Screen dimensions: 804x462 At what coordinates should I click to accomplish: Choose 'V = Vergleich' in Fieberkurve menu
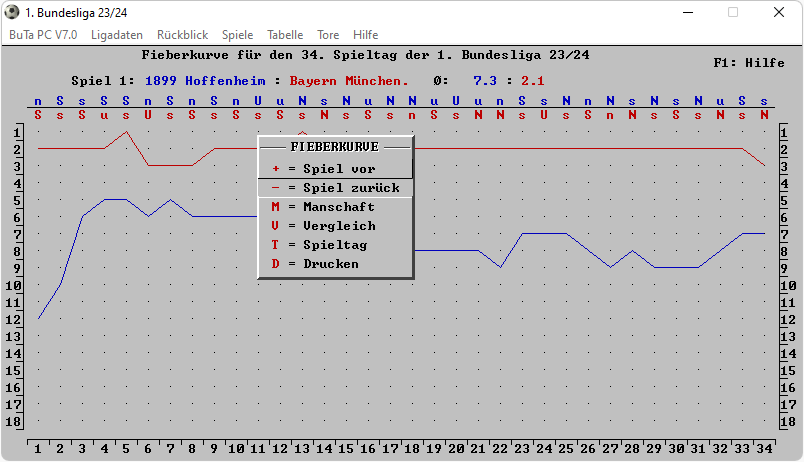[335, 226]
